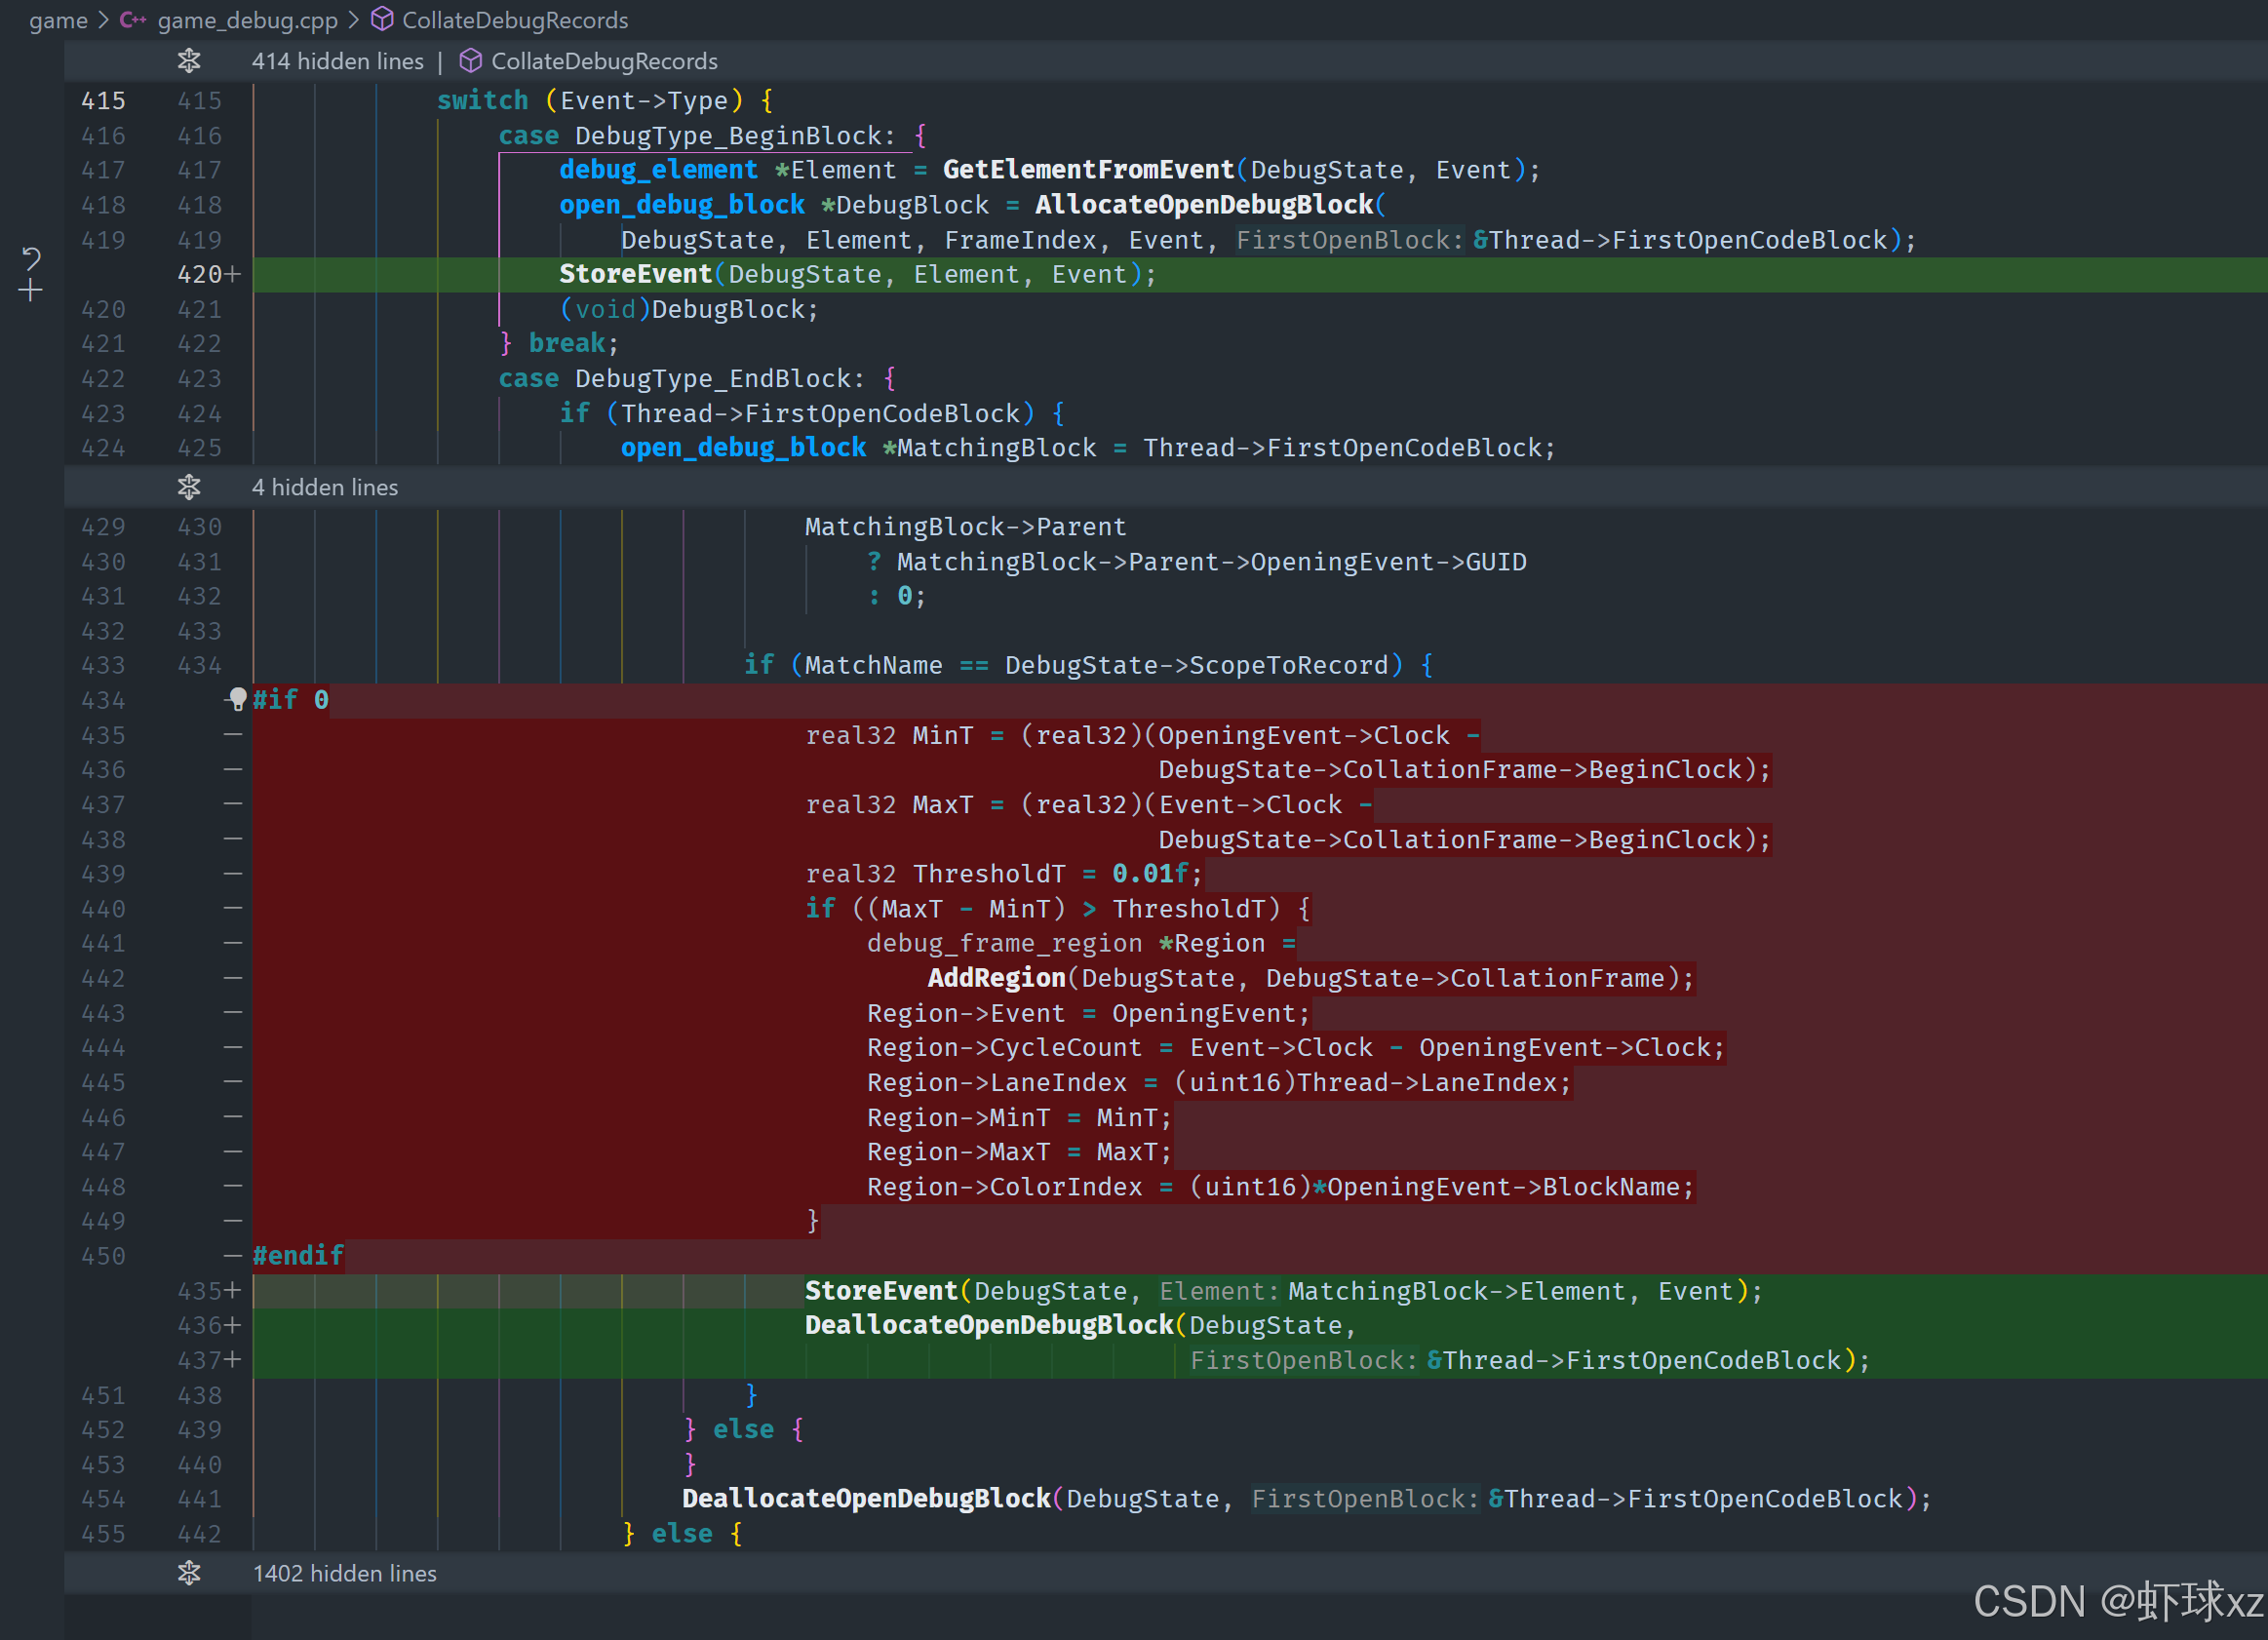Click the lightbulb code action icon
2268x1640 pixels.
click(237, 699)
